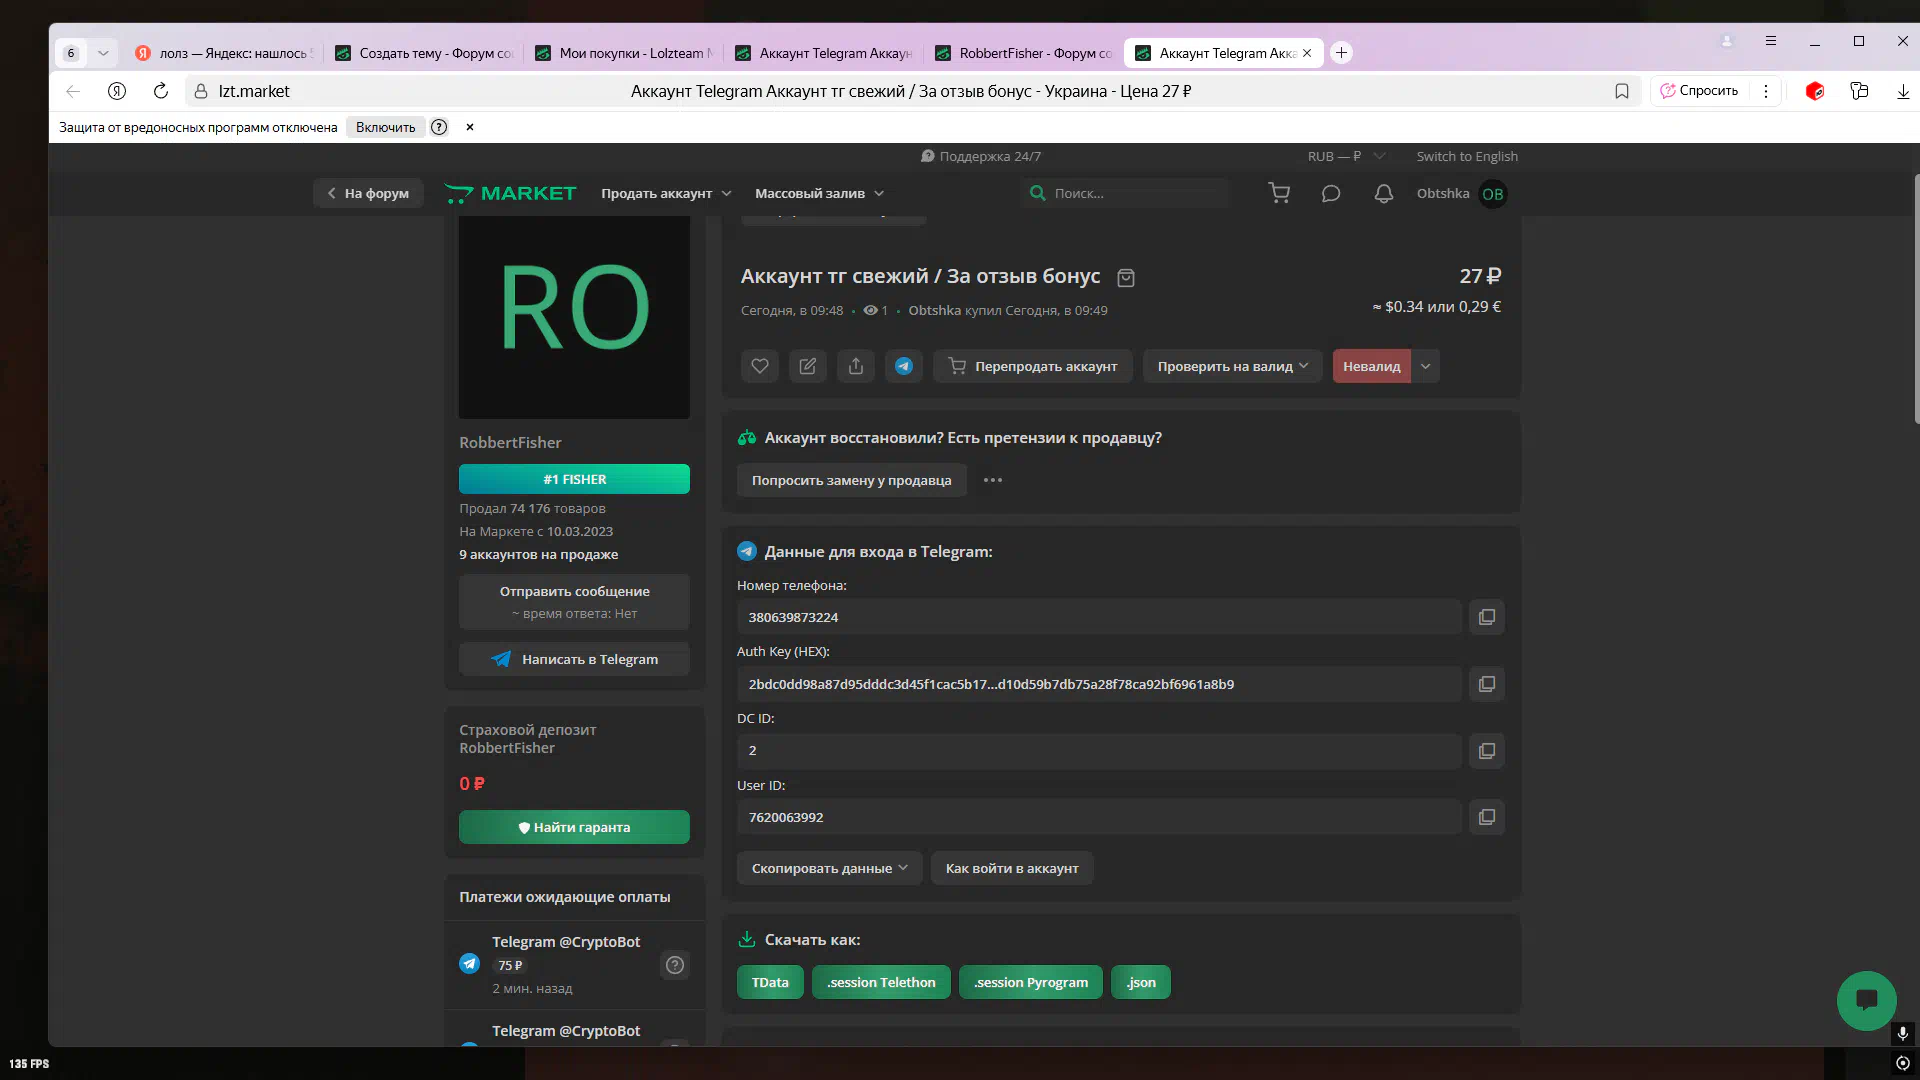Click the help question mark in protection bar

(x=439, y=127)
